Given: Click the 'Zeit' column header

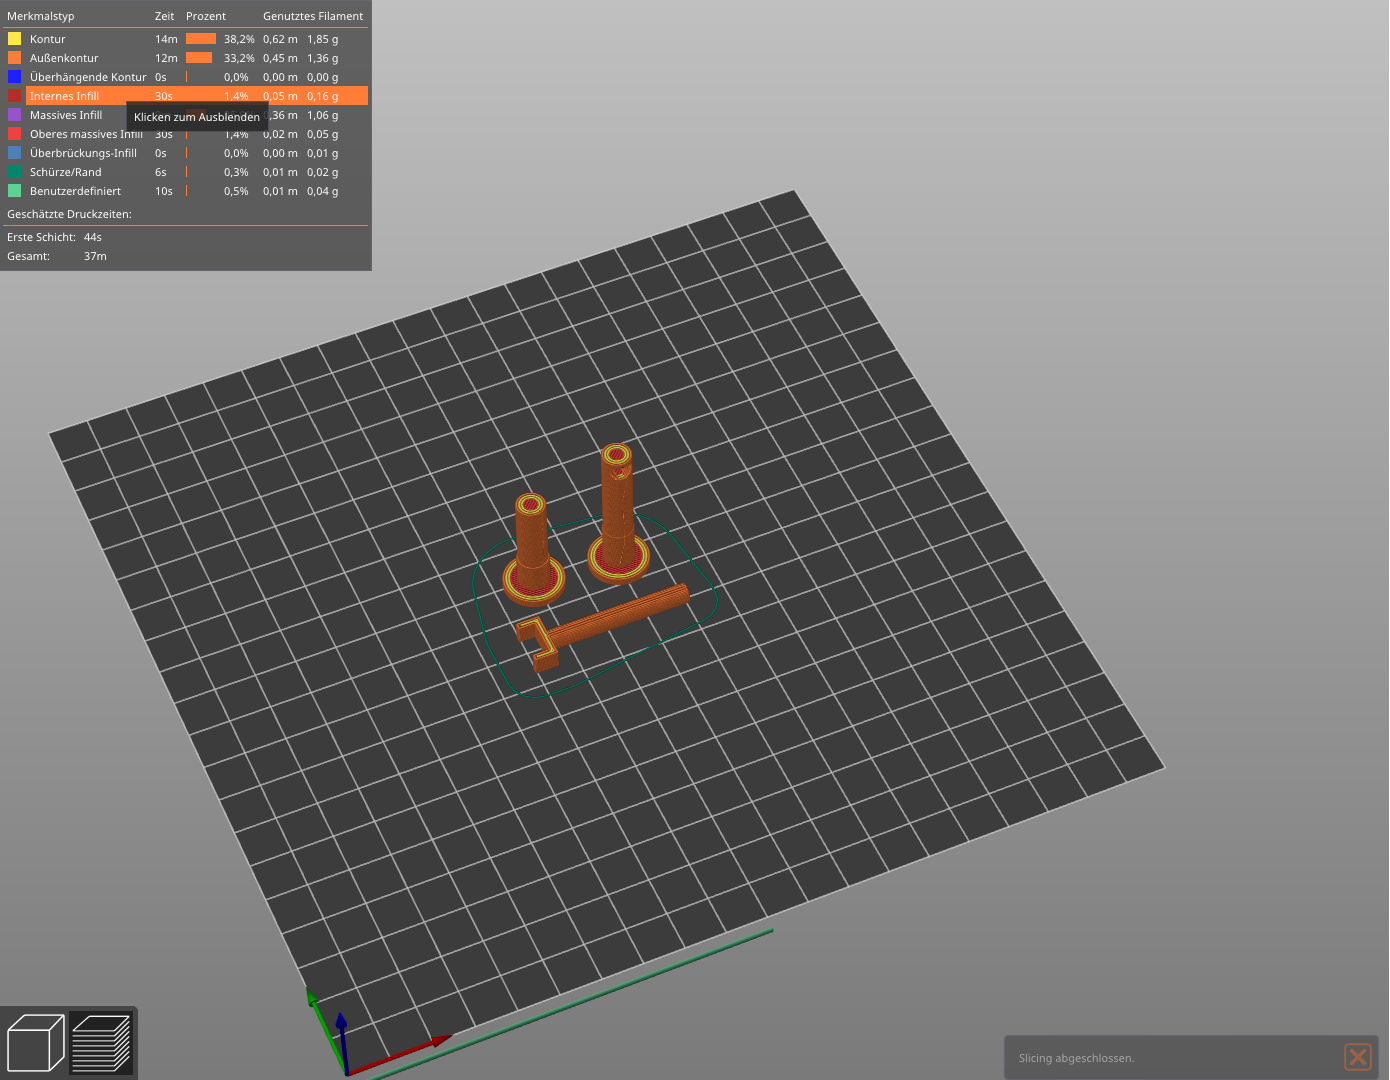Looking at the screenshot, I should coord(165,16).
